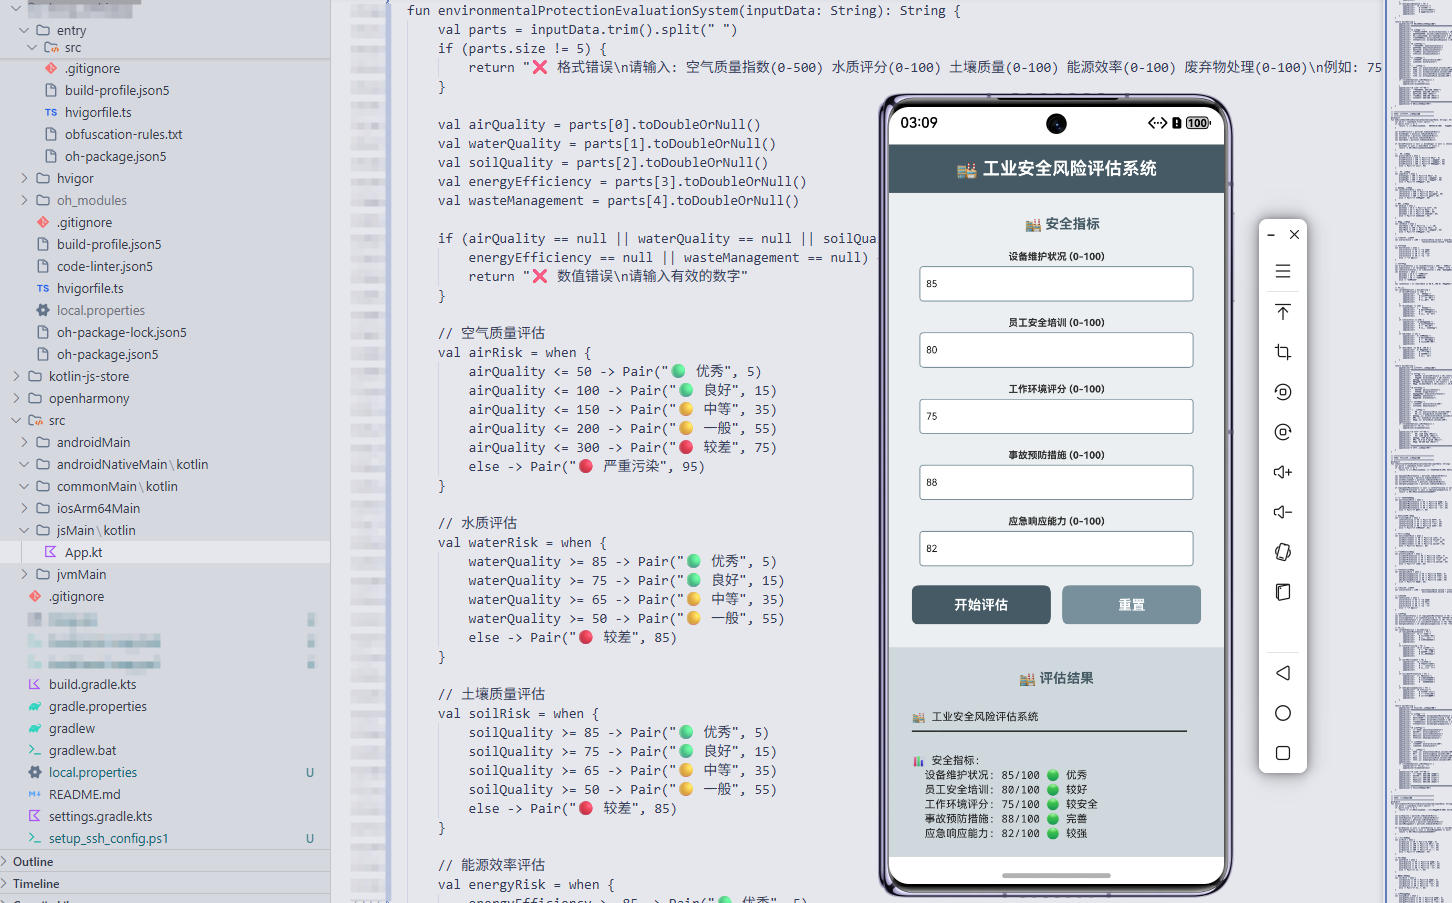This screenshot has width=1452, height=903.
Task: Click the hvigorfile.ts TS icon under src
Action: click(x=51, y=112)
